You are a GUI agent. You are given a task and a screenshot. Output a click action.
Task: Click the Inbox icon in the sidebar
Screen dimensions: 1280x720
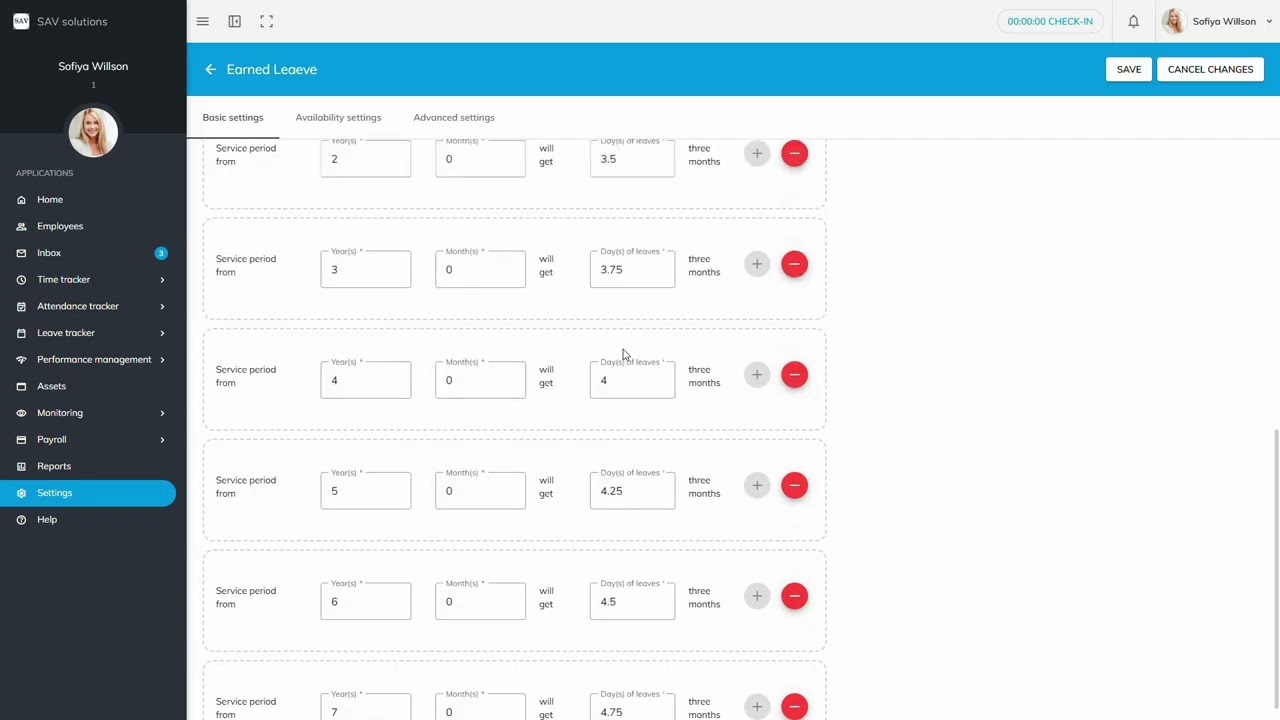pos(21,253)
